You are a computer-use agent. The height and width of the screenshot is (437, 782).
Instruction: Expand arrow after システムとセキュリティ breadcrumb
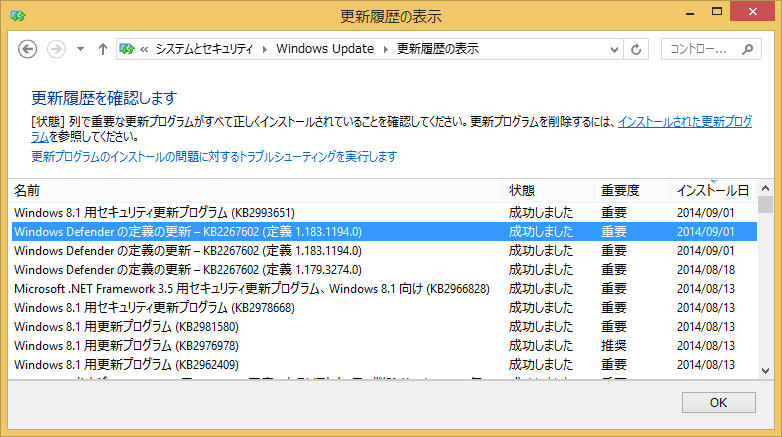(x=265, y=49)
